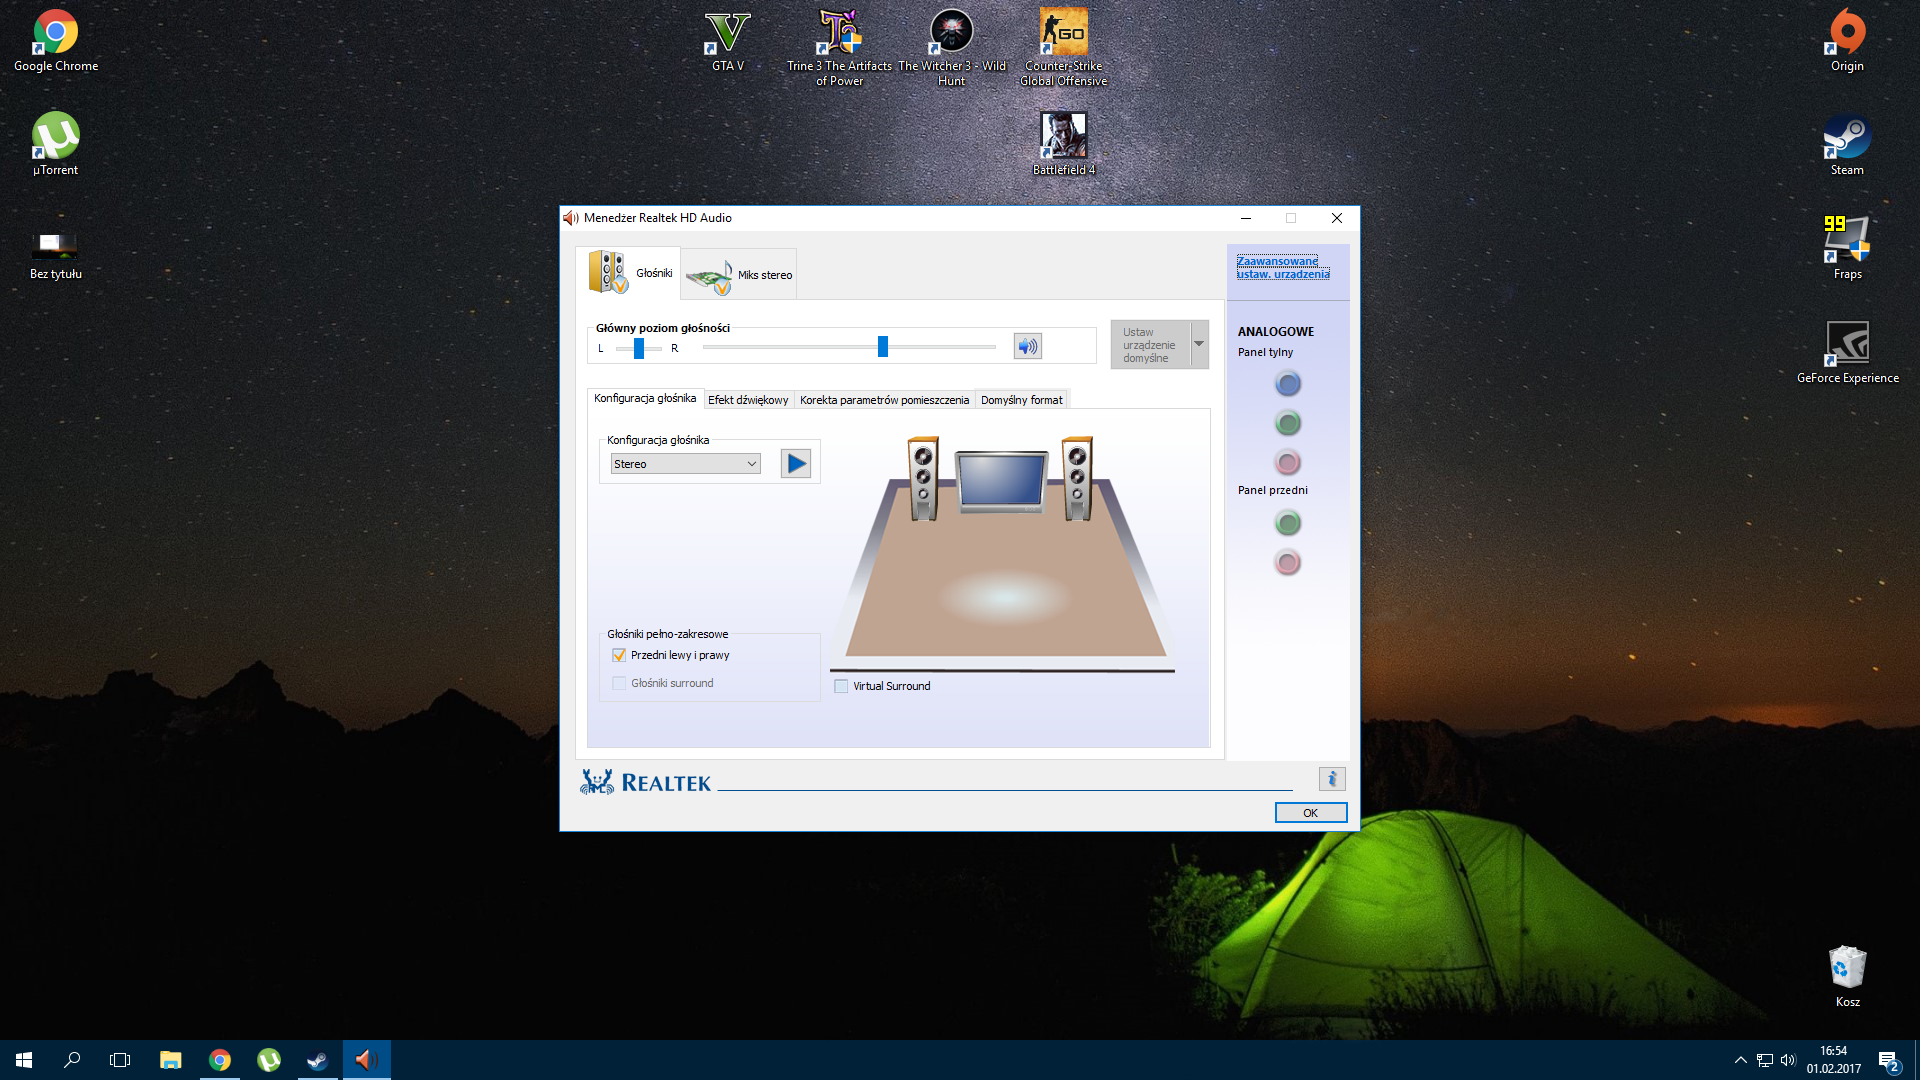Open Task View on taskbar
This screenshot has width=1920, height=1080.
click(x=120, y=1060)
